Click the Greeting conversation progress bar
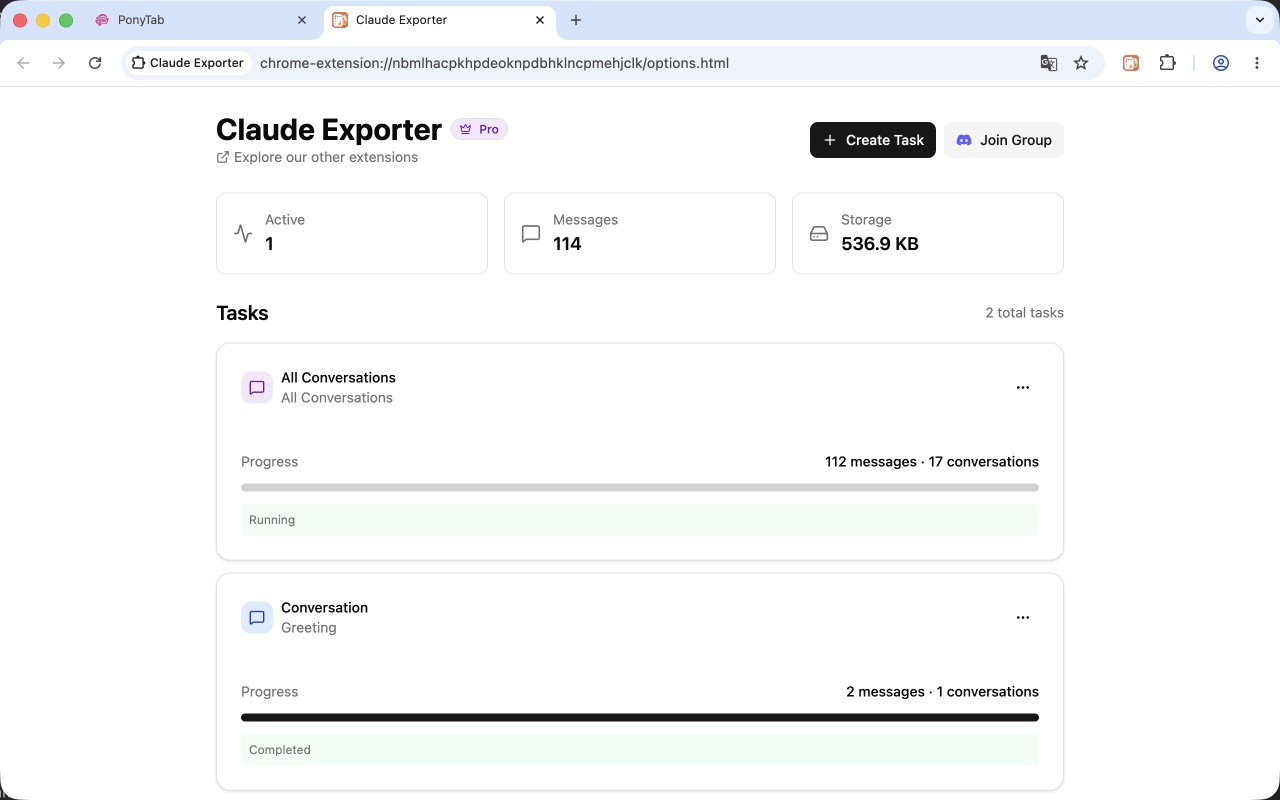This screenshot has height=800, width=1280. pos(640,718)
